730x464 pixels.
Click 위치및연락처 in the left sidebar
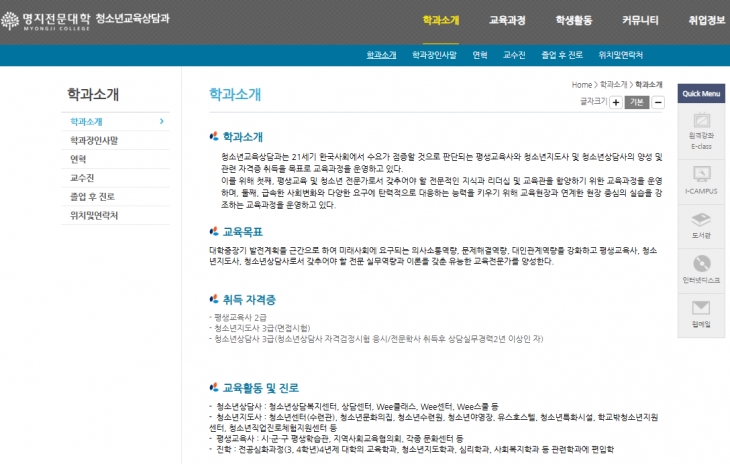click(x=94, y=215)
